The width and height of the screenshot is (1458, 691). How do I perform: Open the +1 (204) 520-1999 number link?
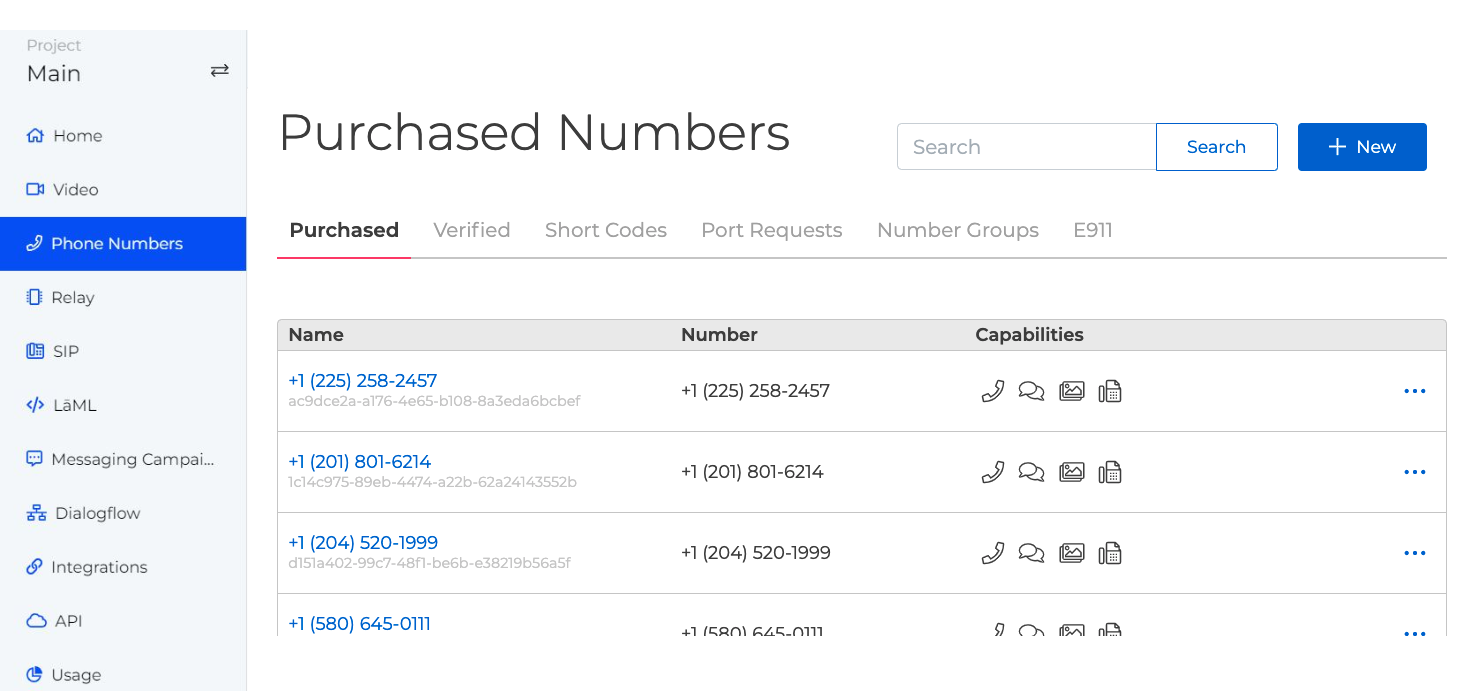[x=362, y=542]
